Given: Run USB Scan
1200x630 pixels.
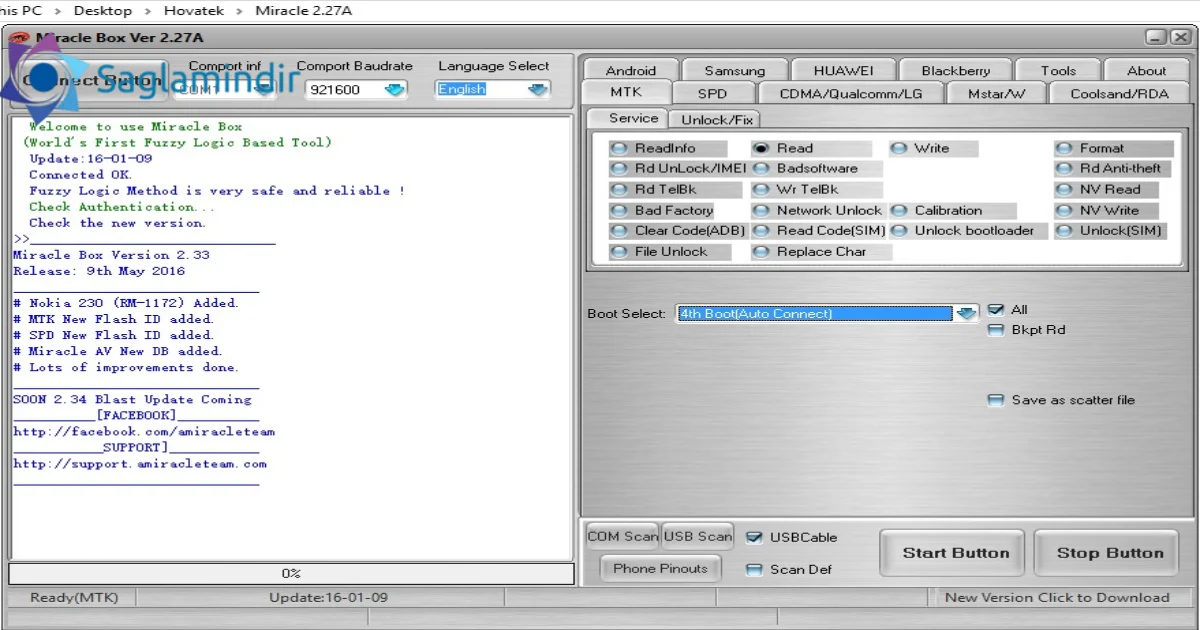Looking at the screenshot, I should tap(698, 536).
